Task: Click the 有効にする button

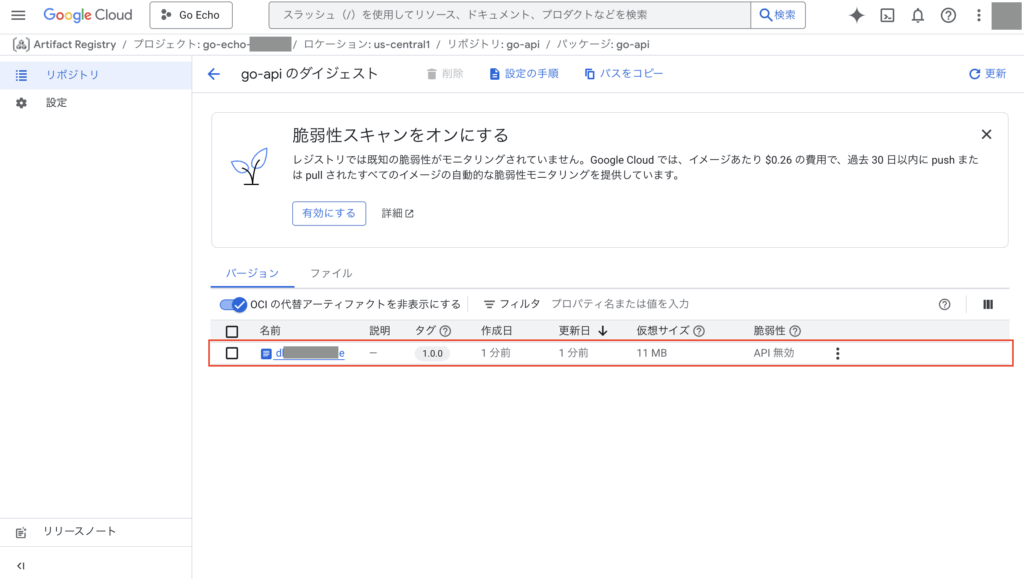Action: pos(323,213)
